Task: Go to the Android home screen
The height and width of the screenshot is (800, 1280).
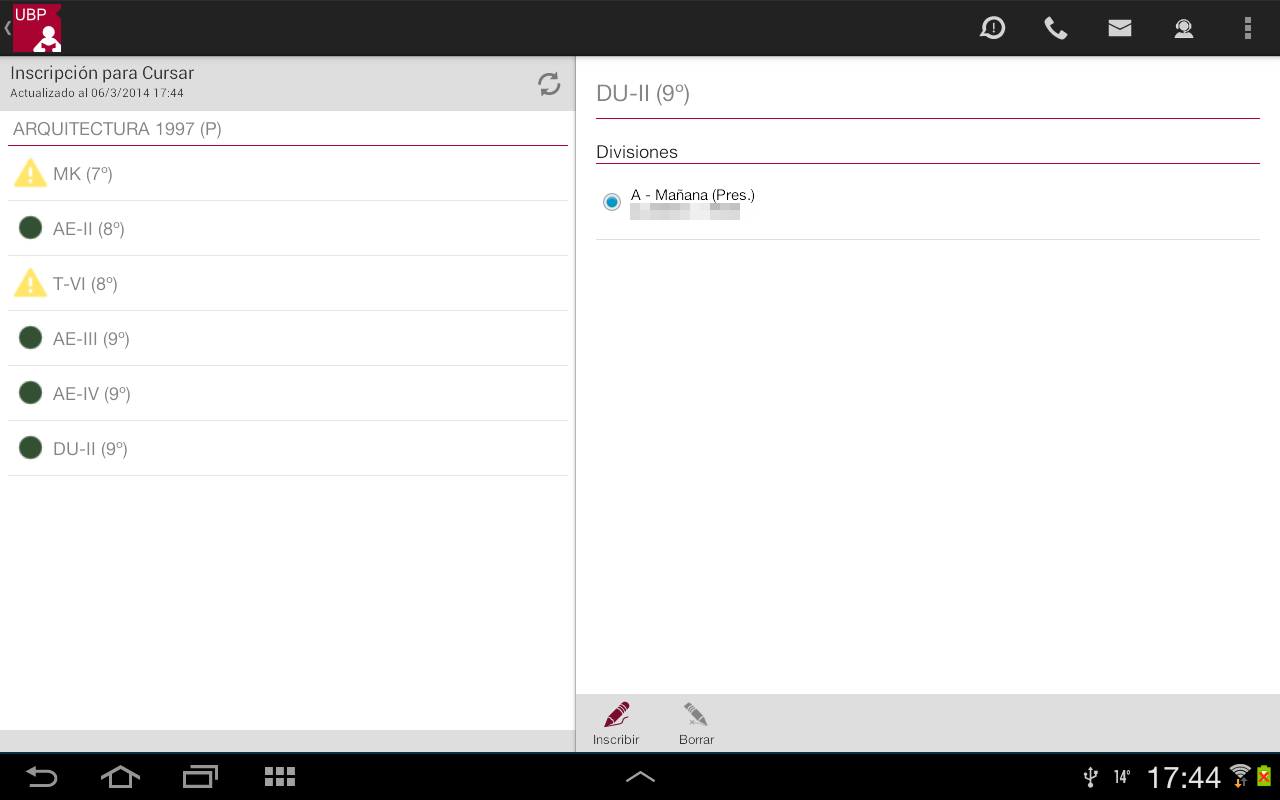Action: pos(120,777)
